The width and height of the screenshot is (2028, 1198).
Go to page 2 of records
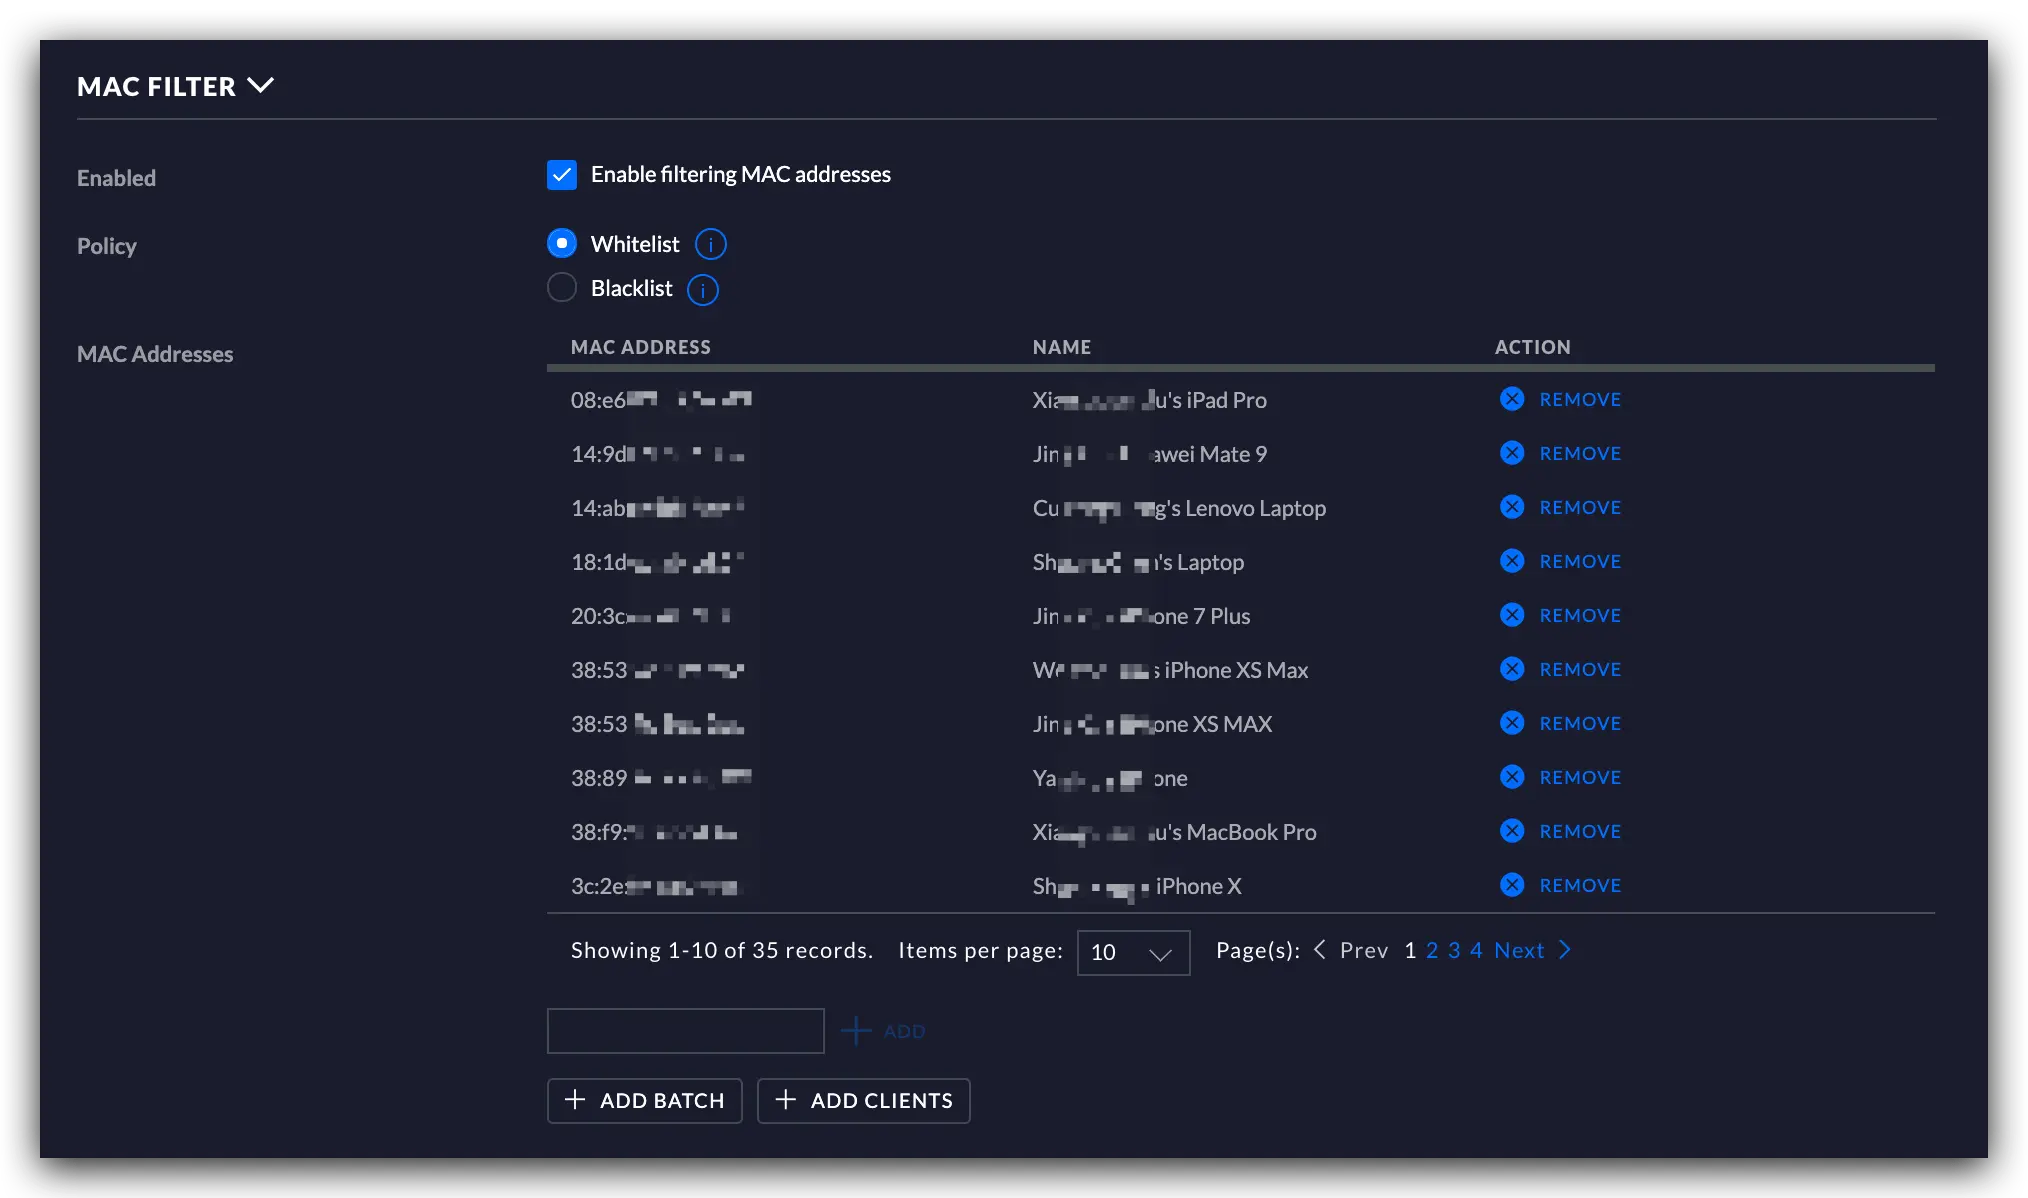pyautogui.click(x=1432, y=950)
